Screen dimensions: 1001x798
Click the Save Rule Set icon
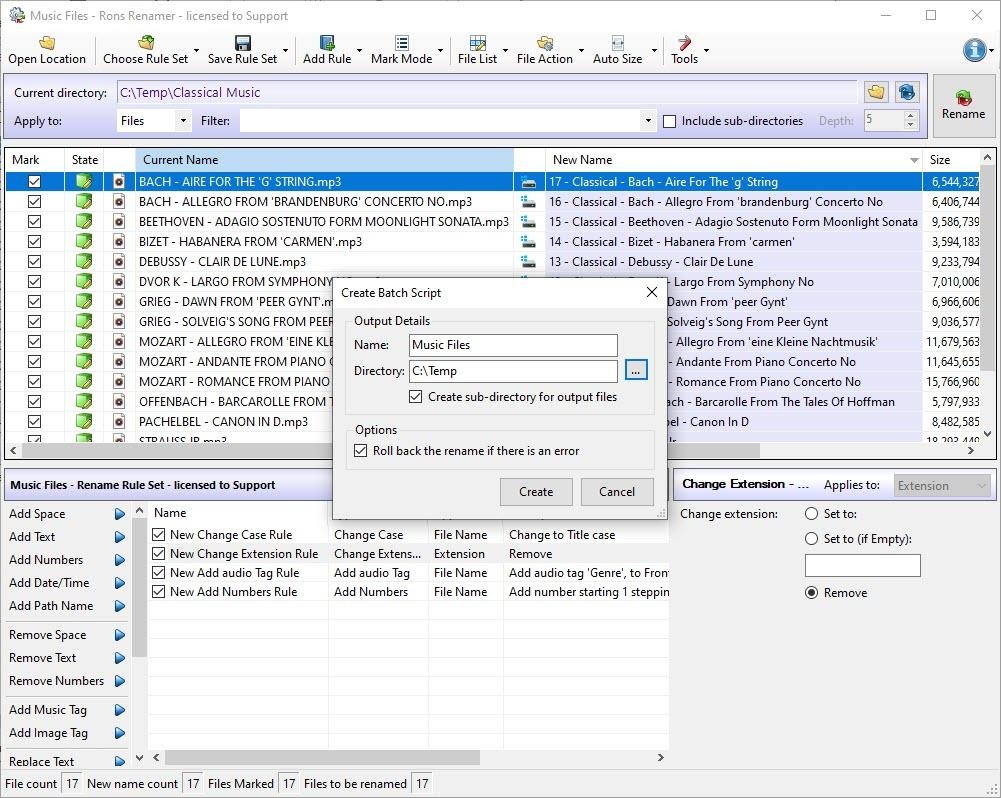pos(242,43)
